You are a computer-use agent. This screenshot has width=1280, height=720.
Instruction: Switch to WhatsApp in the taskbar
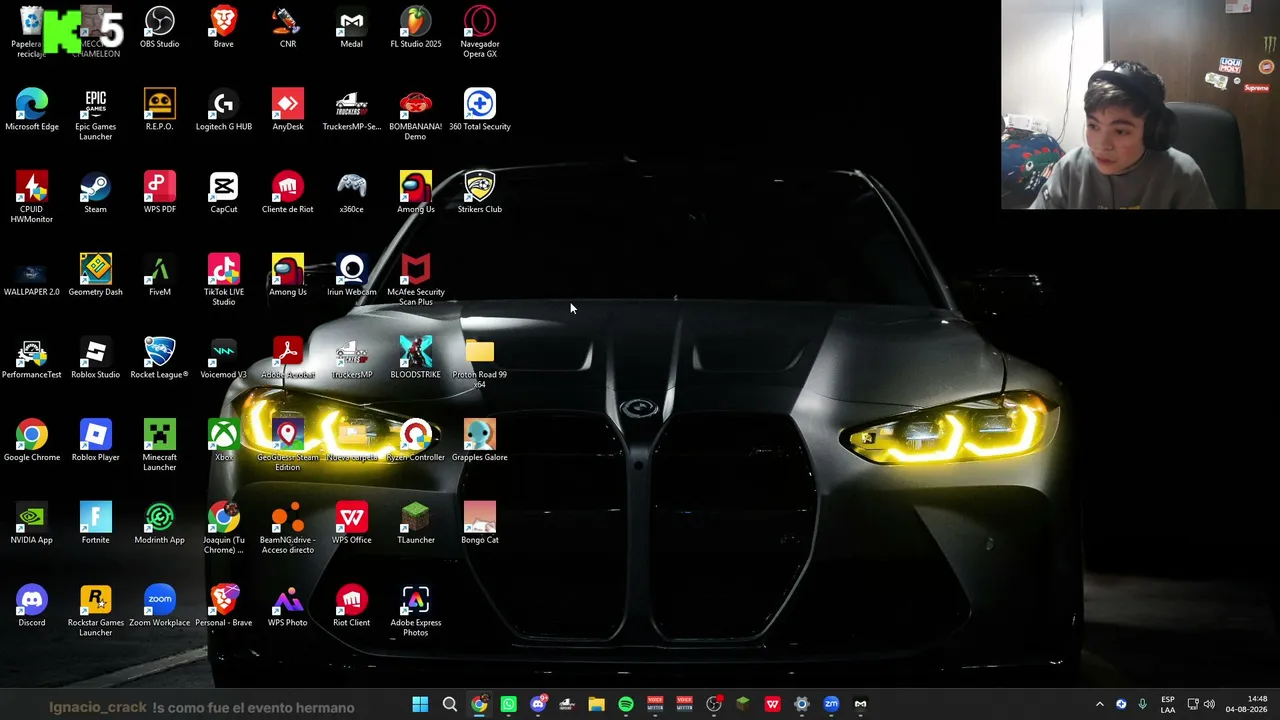[509, 704]
